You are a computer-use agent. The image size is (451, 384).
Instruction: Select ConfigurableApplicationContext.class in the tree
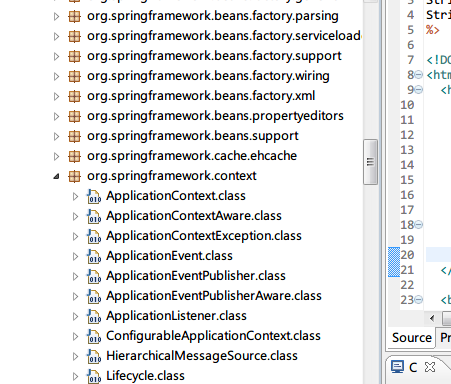[x=213, y=336]
